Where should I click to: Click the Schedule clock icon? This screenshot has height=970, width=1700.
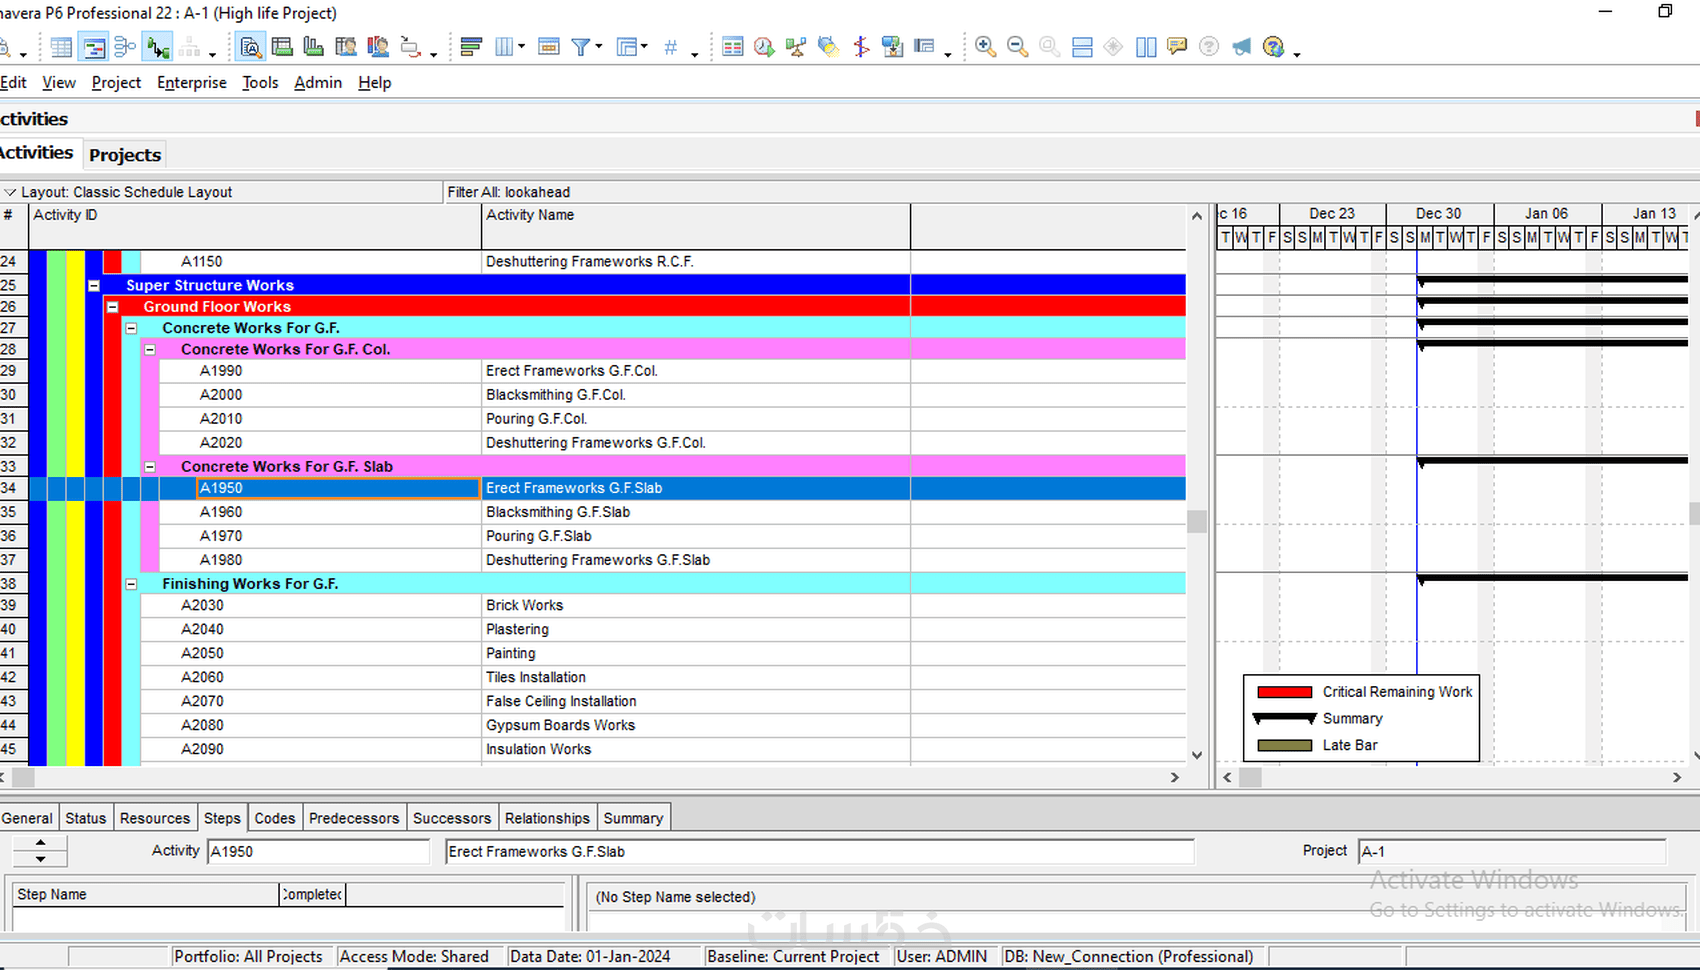(x=764, y=47)
